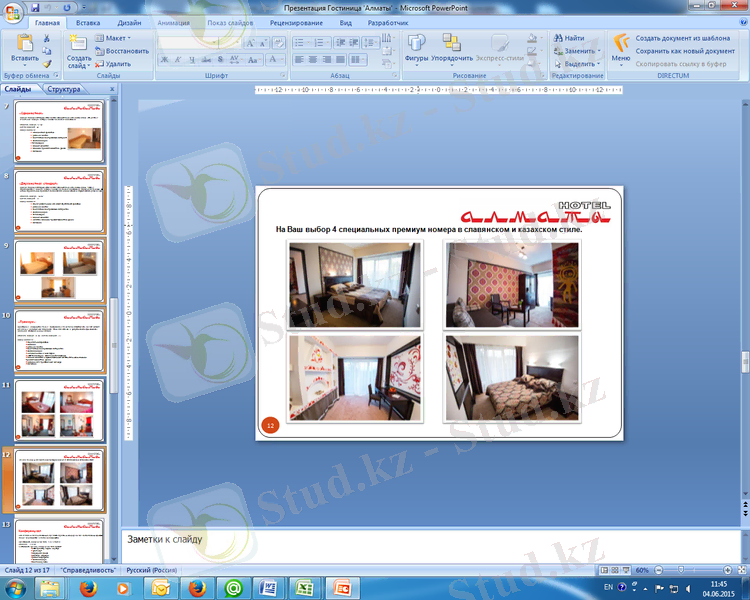Viewport: 750px width, 600px height.
Task: Click the Упорядочить arrange icon
Action: pos(452,43)
